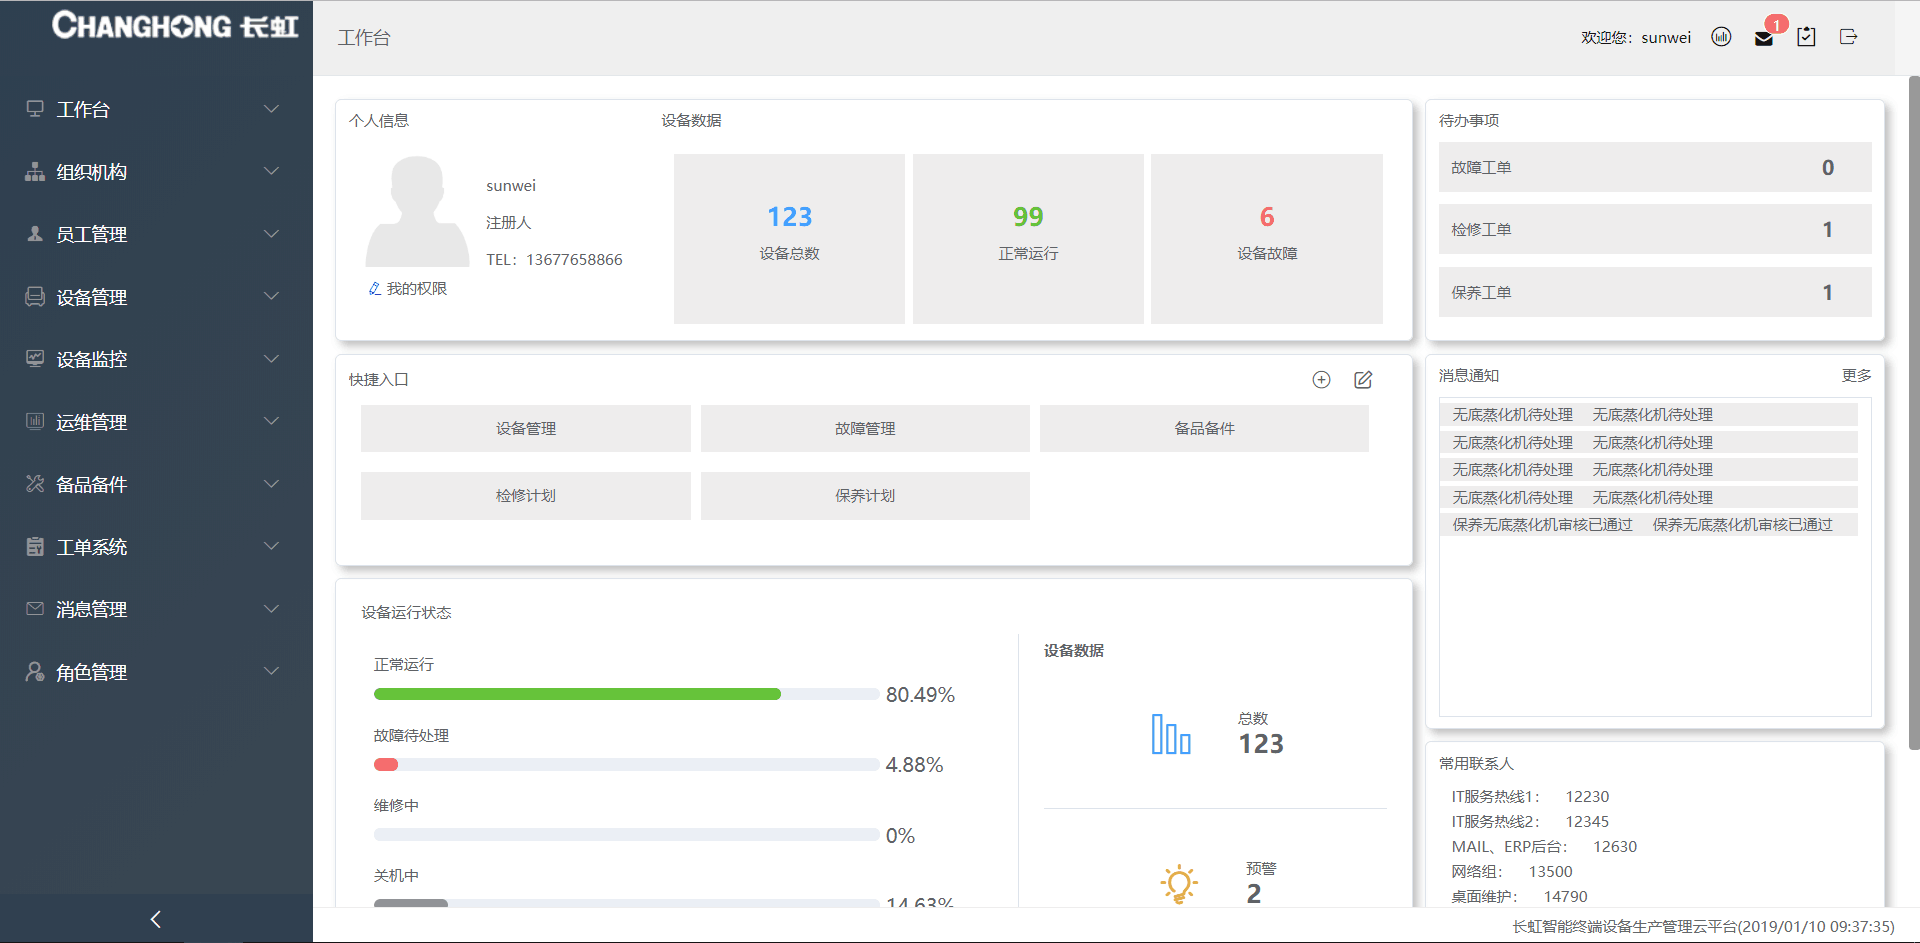The image size is (1920, 943).
Task: Click the page vertical scrollbar
Action: coord(1914,413)
